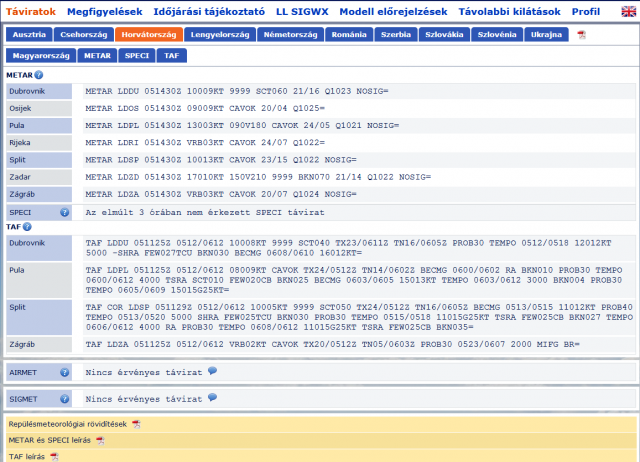Click Dubrovnik in the TAF list
This screenshot has width=640, height=462.
[39, 248]
